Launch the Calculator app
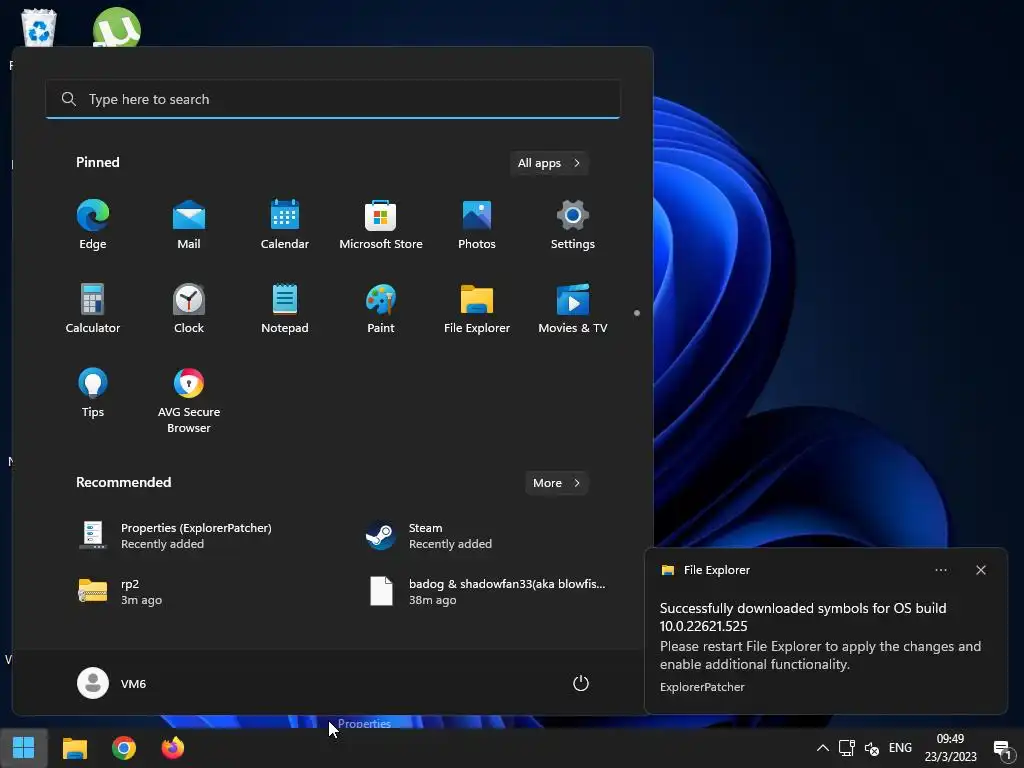 pyautogui.click(x=93, y=309)
